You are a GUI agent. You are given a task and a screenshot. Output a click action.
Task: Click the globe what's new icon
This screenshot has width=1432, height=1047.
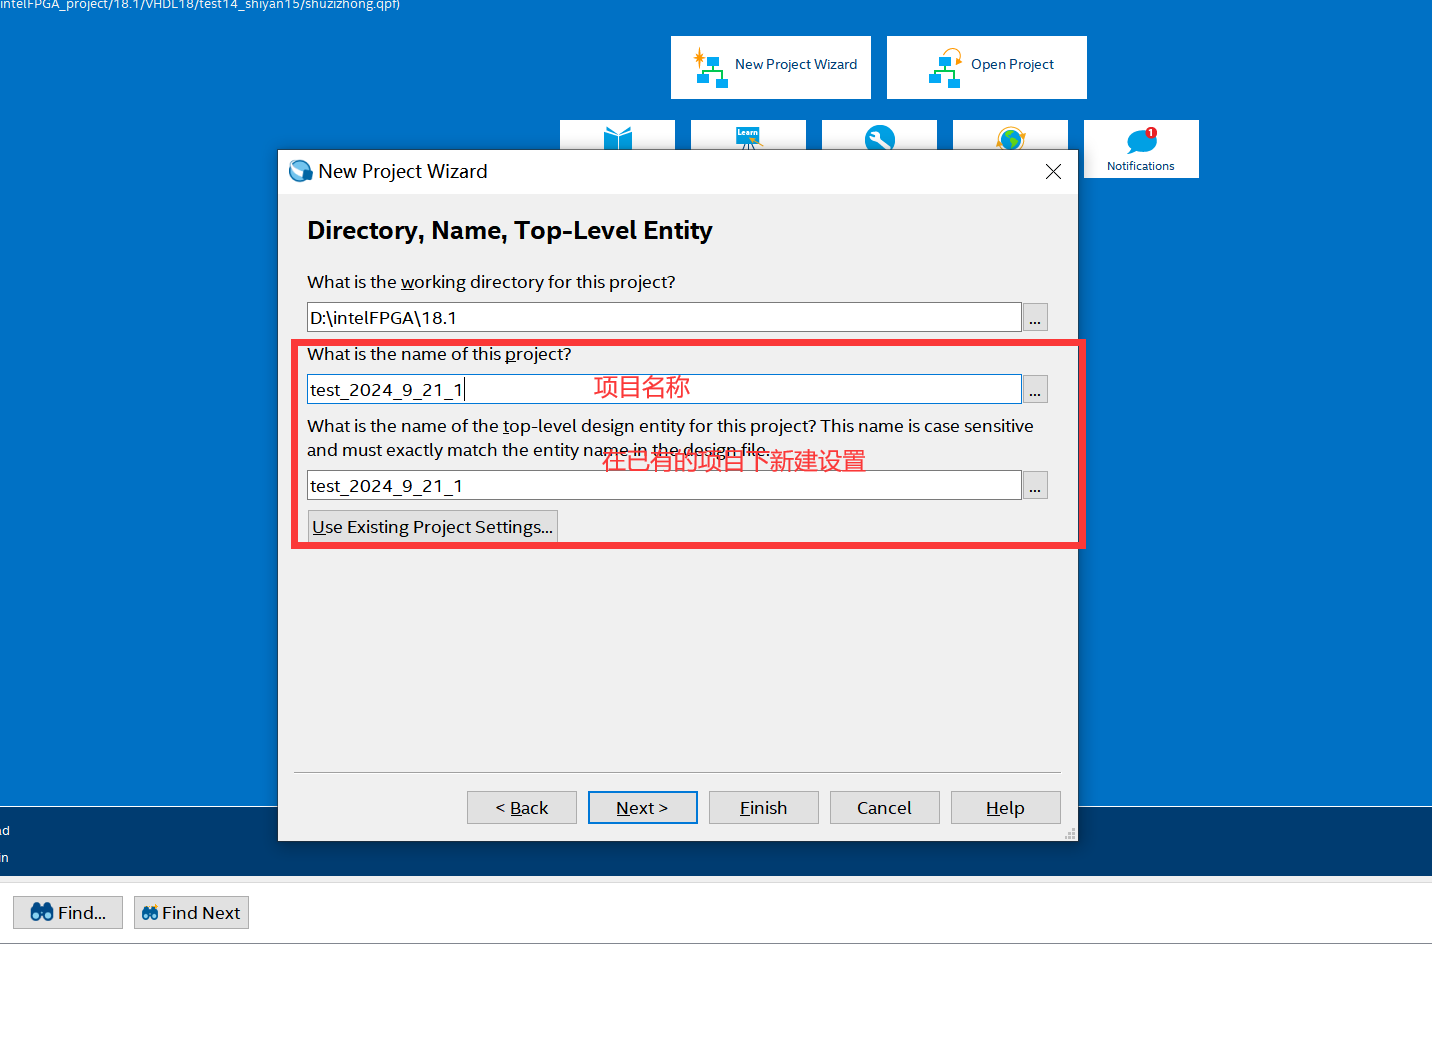pyautogui.click(x=1010, y=138)
